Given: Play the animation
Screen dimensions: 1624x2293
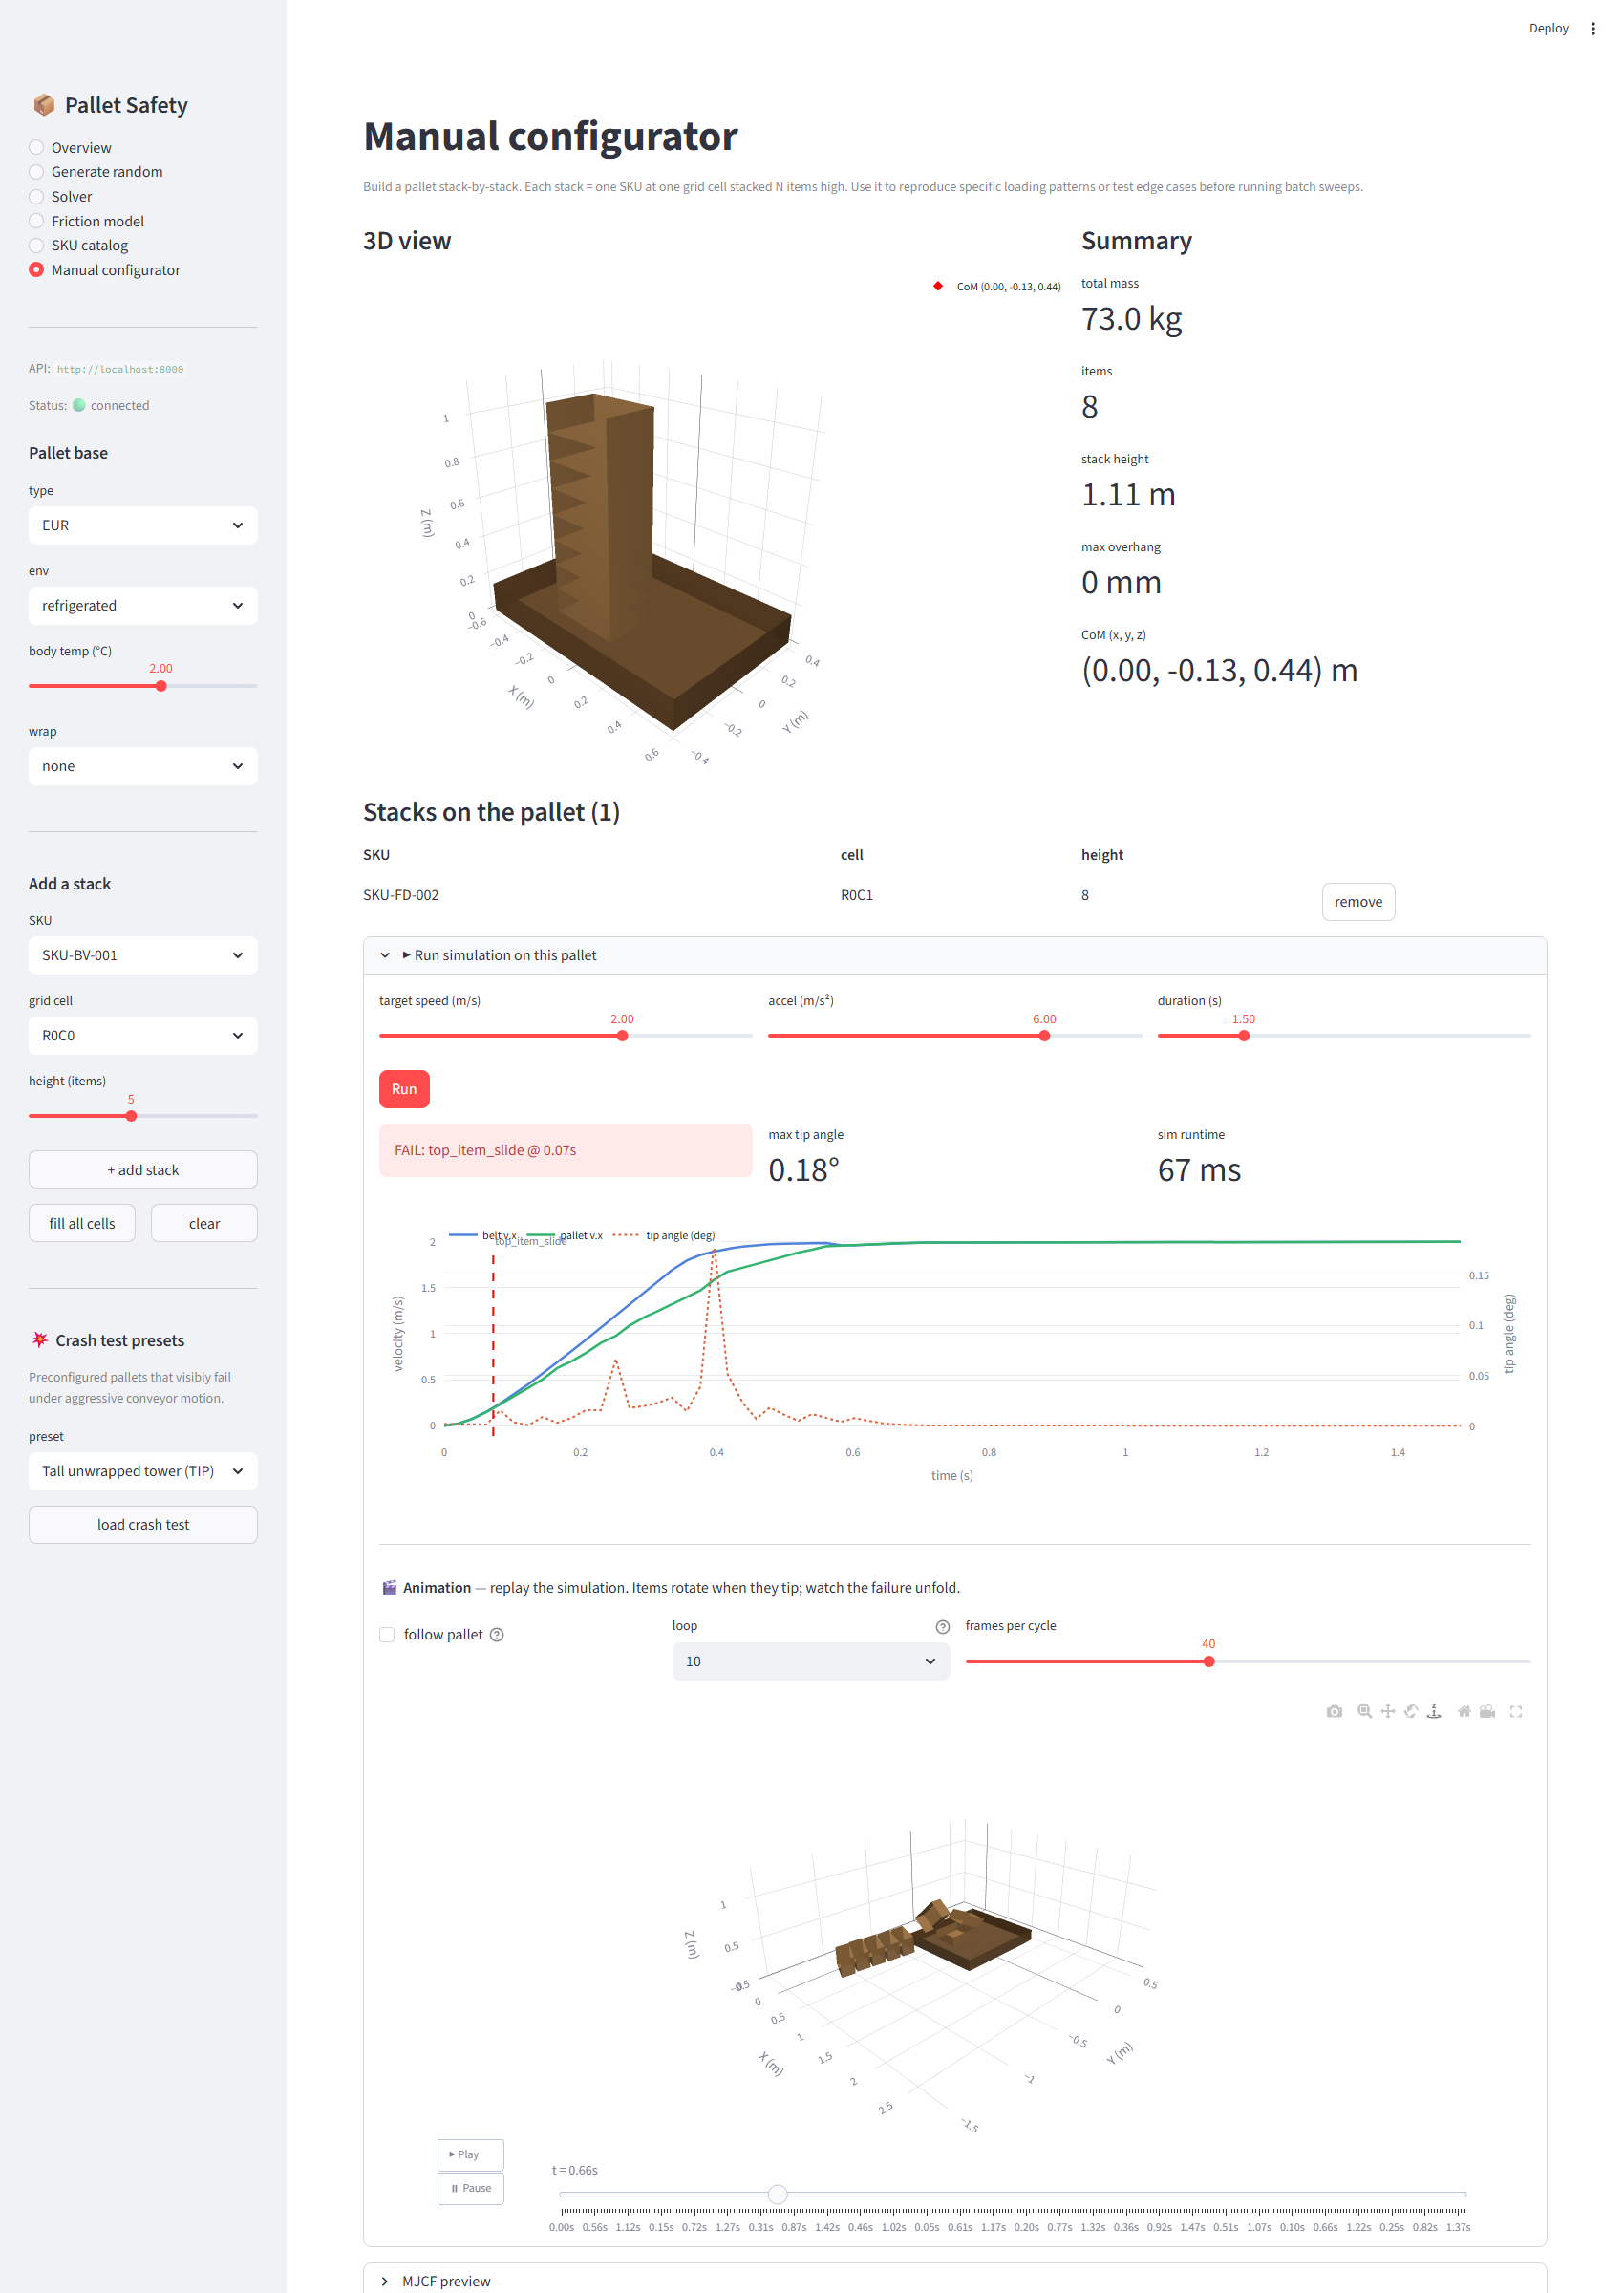Looking at the screenshot, I should click(x=470, y=2154).
